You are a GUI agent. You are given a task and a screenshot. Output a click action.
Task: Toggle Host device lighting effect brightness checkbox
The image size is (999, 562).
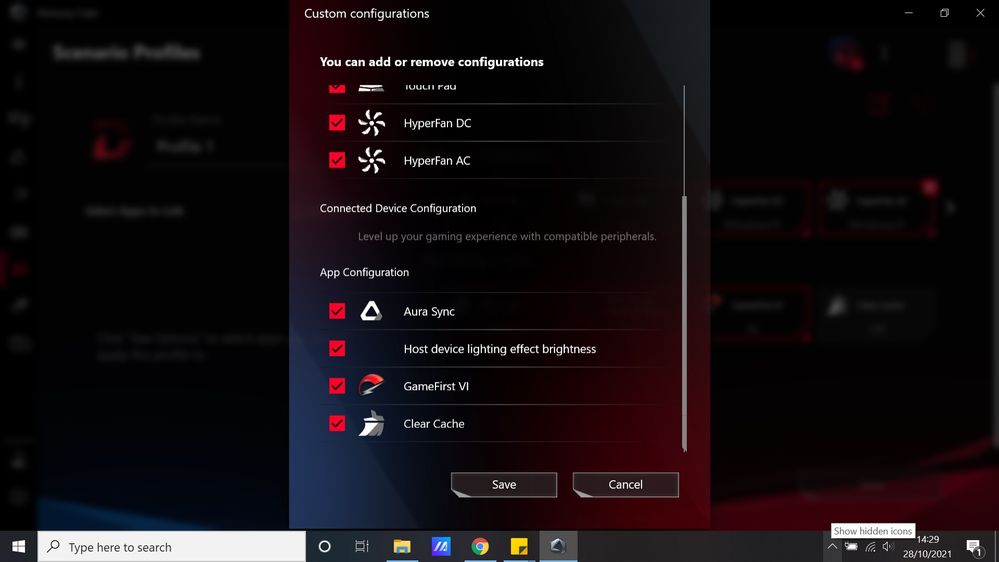(x=337, y=349)
